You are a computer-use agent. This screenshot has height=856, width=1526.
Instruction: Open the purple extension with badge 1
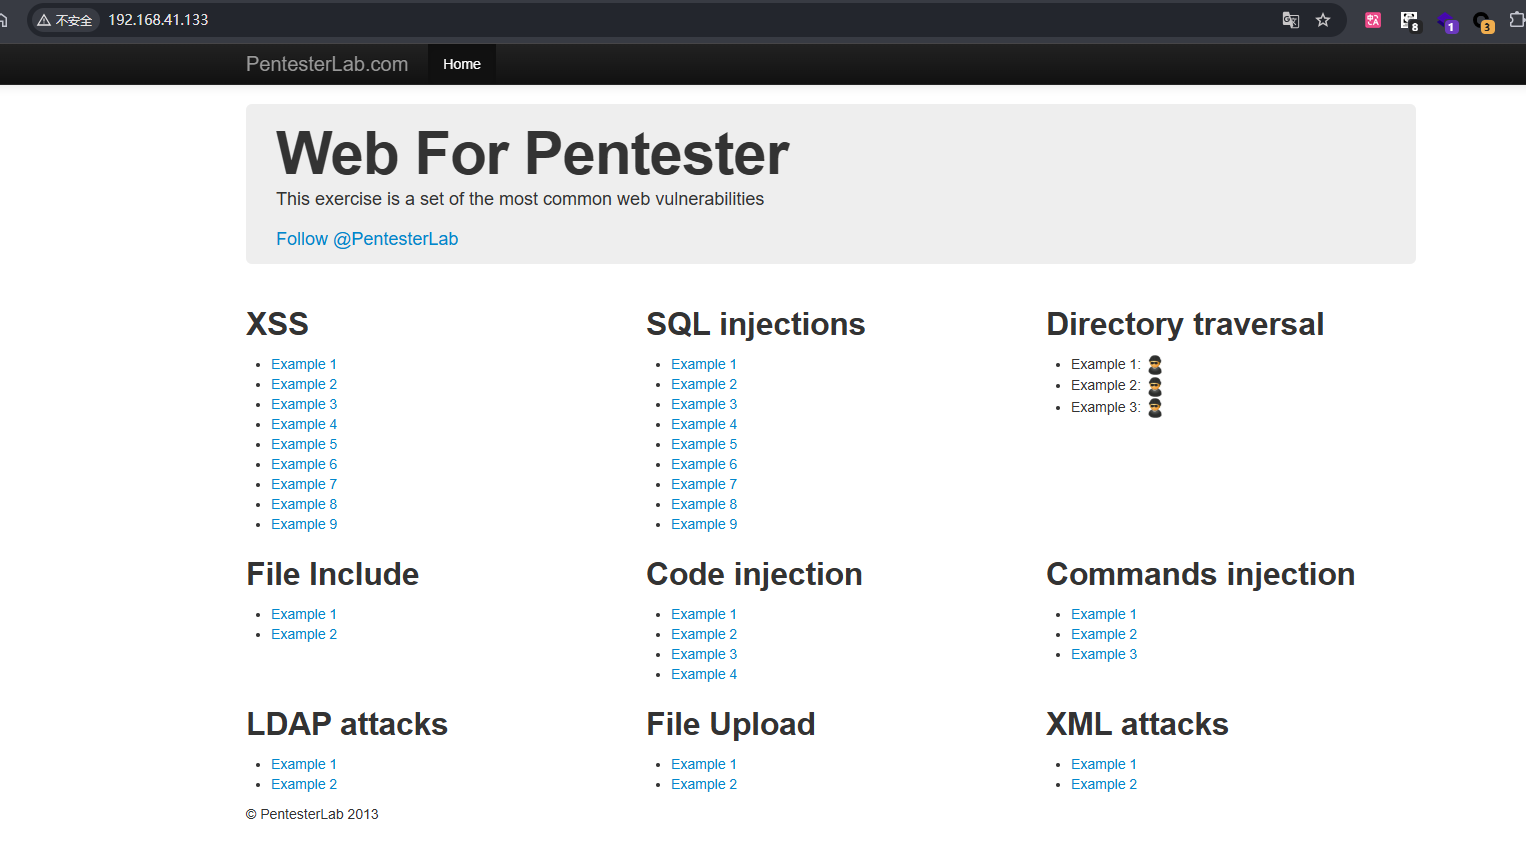click(1447, 21)
